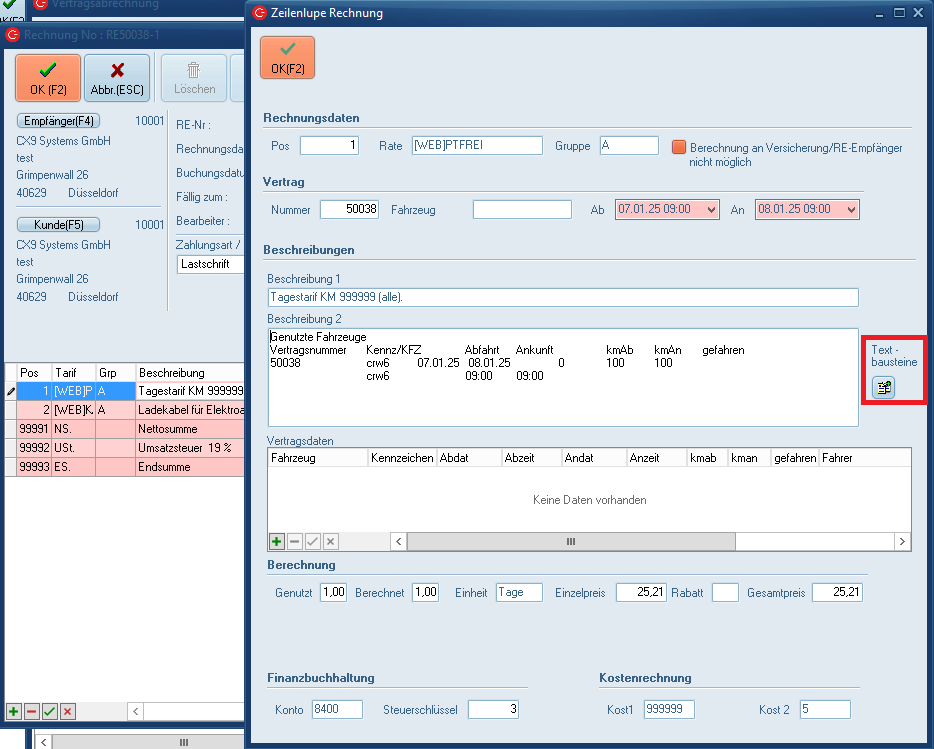Image resolution: width=934 pixels, height=749 pixels.
Task: Add invoice position with green plus icon
Action: click(14, 711)
